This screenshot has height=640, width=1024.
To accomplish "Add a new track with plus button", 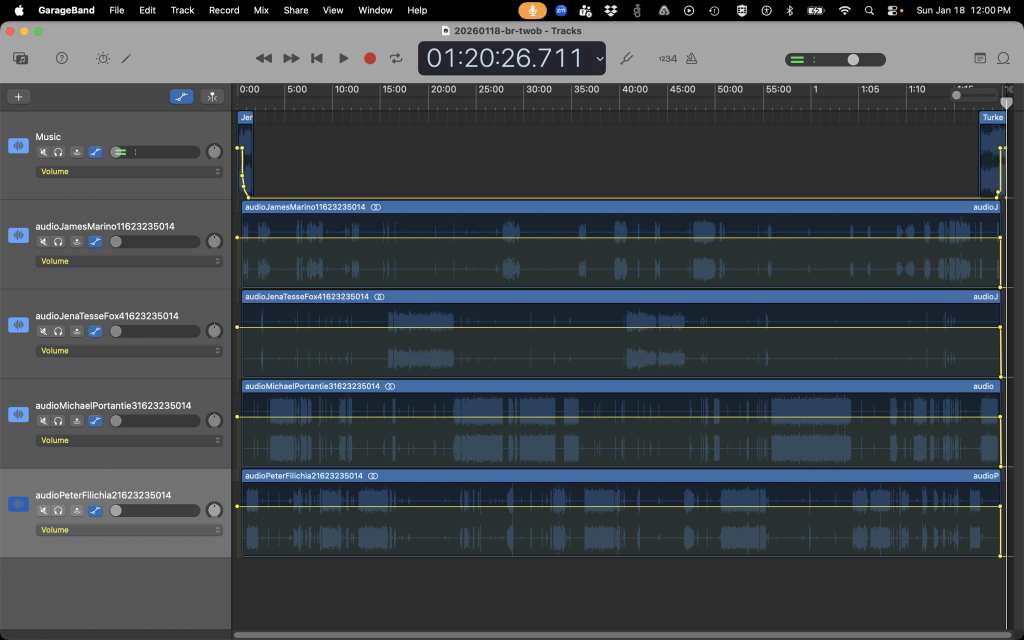I will click(18, 97).
